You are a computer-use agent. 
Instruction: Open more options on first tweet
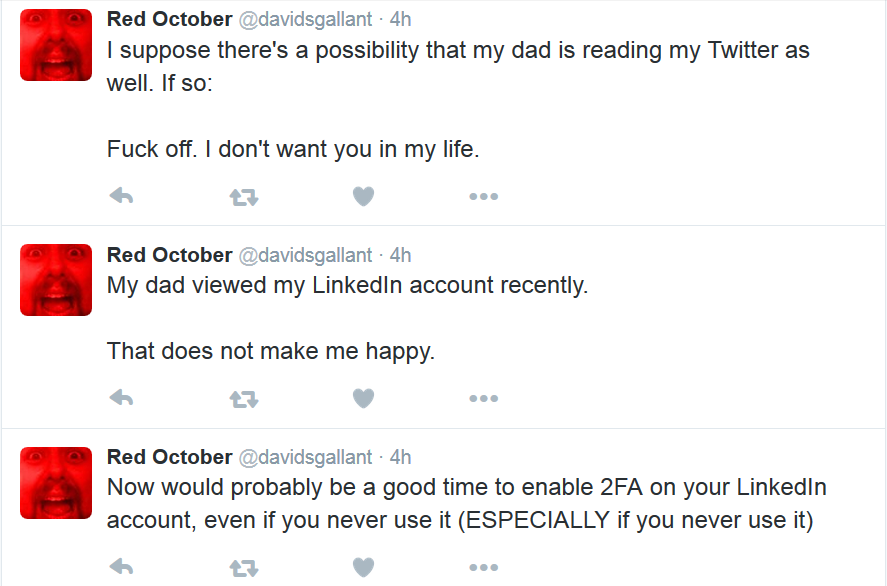(x=484, y=196)
